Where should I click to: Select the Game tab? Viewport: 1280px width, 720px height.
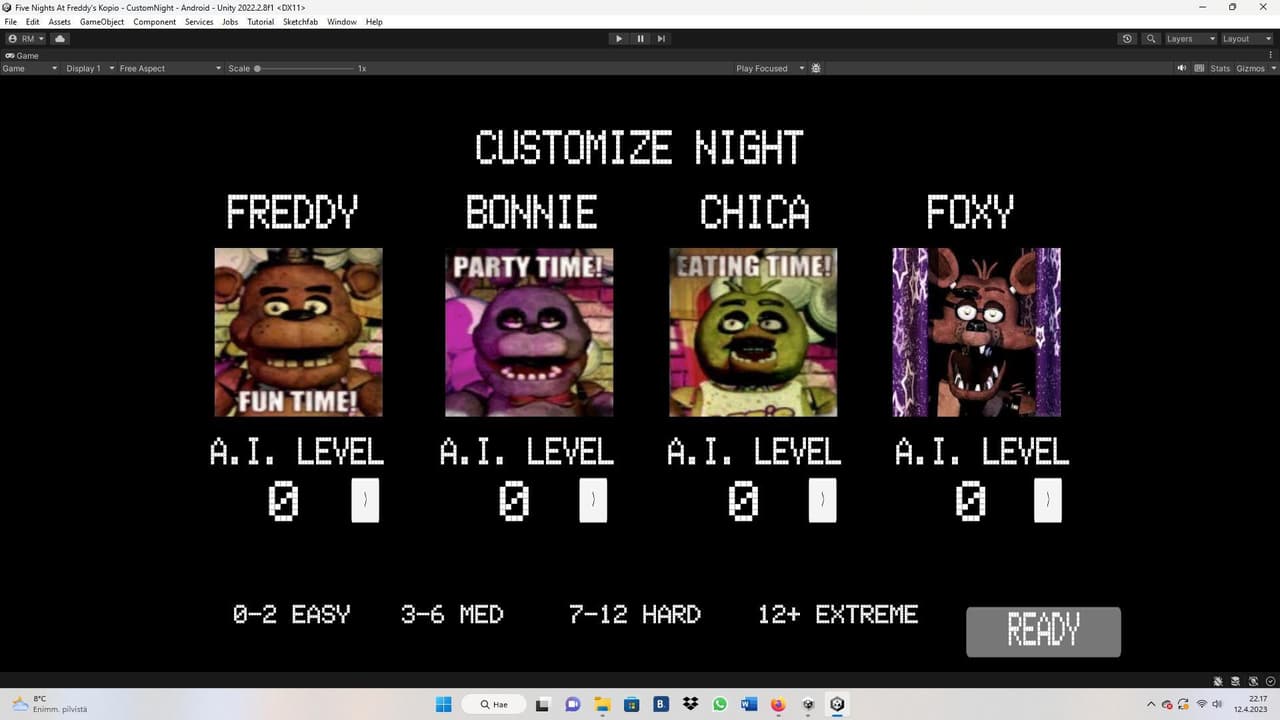(22, 55)
